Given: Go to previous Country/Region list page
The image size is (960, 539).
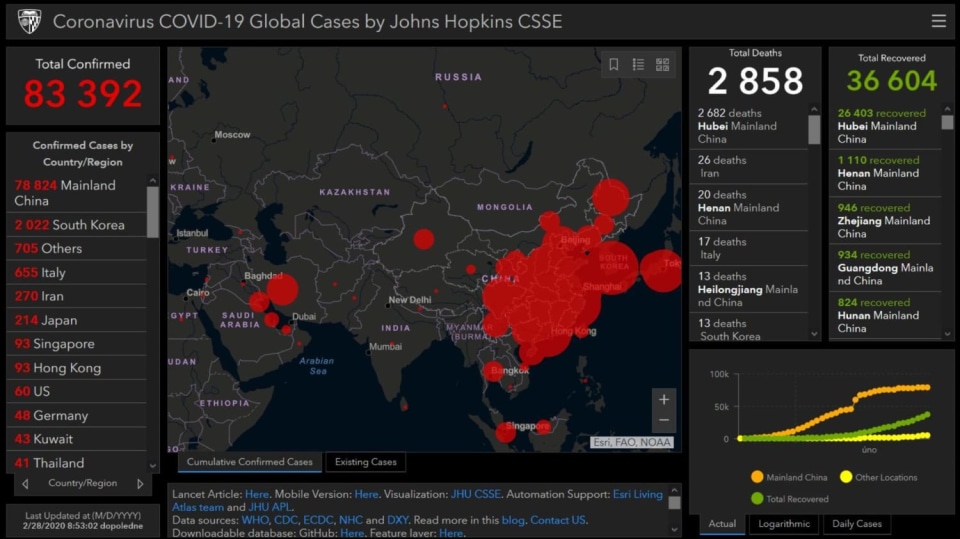Looking at the screenshot, I should point(25,483).
